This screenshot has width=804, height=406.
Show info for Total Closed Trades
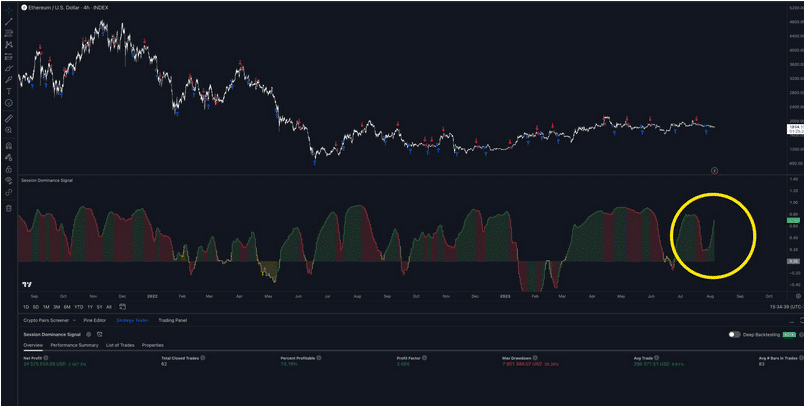pos(203,358)
